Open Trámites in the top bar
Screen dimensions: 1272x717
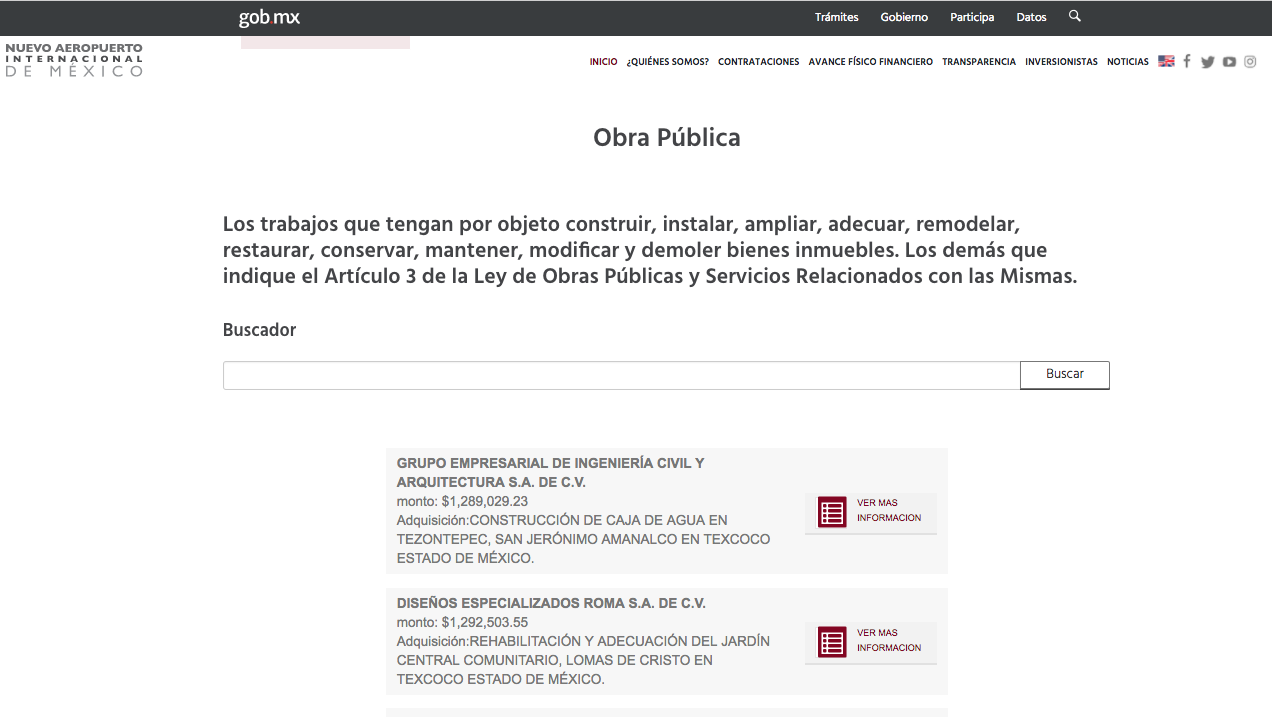(x=837, y=17)
